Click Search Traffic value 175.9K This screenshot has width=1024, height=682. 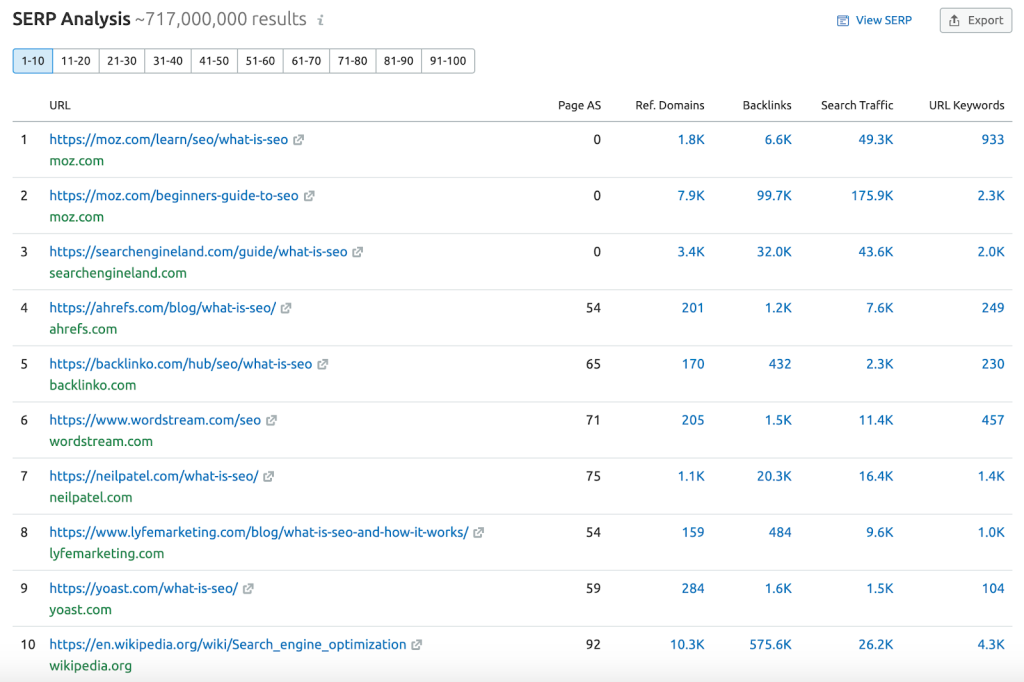pyautogui.click(x=872, y=195)
